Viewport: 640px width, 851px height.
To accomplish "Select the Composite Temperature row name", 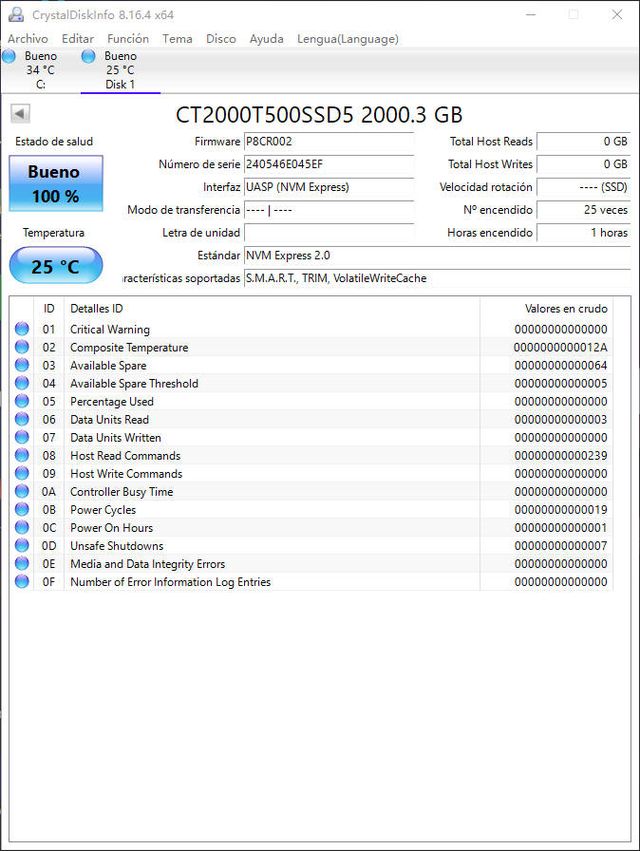I will pos(129,347).
